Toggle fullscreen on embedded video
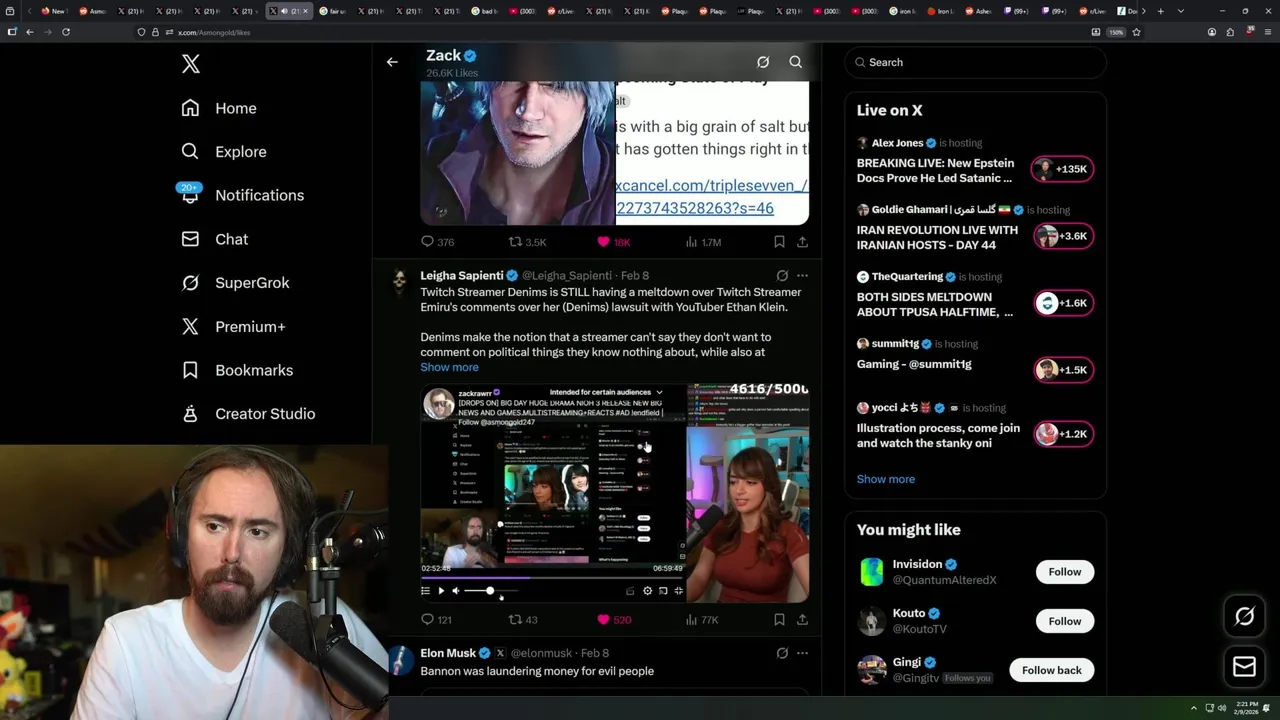 (679, 591)
